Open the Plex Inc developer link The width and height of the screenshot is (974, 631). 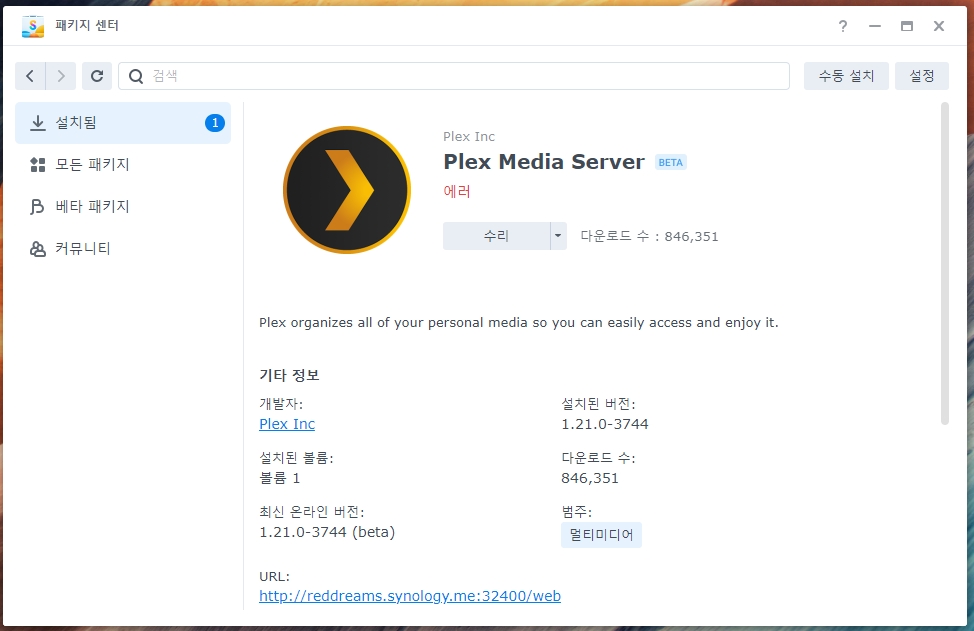coord(287,424)
